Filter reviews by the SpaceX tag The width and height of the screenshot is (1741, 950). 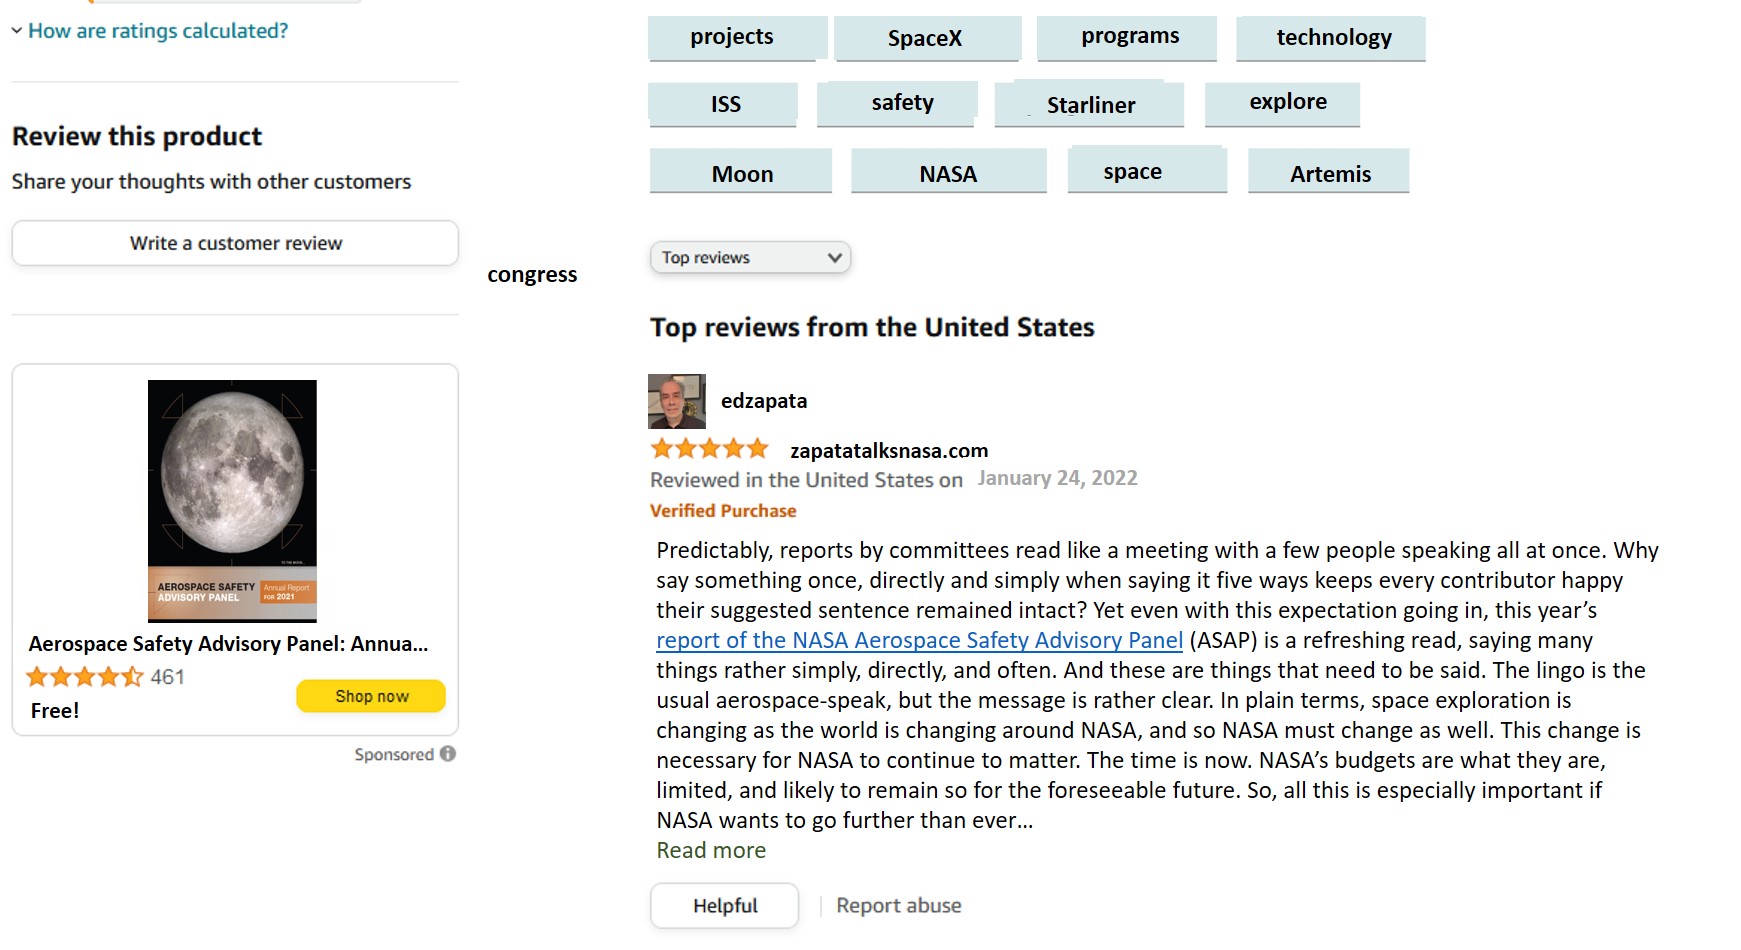[926, 39]
